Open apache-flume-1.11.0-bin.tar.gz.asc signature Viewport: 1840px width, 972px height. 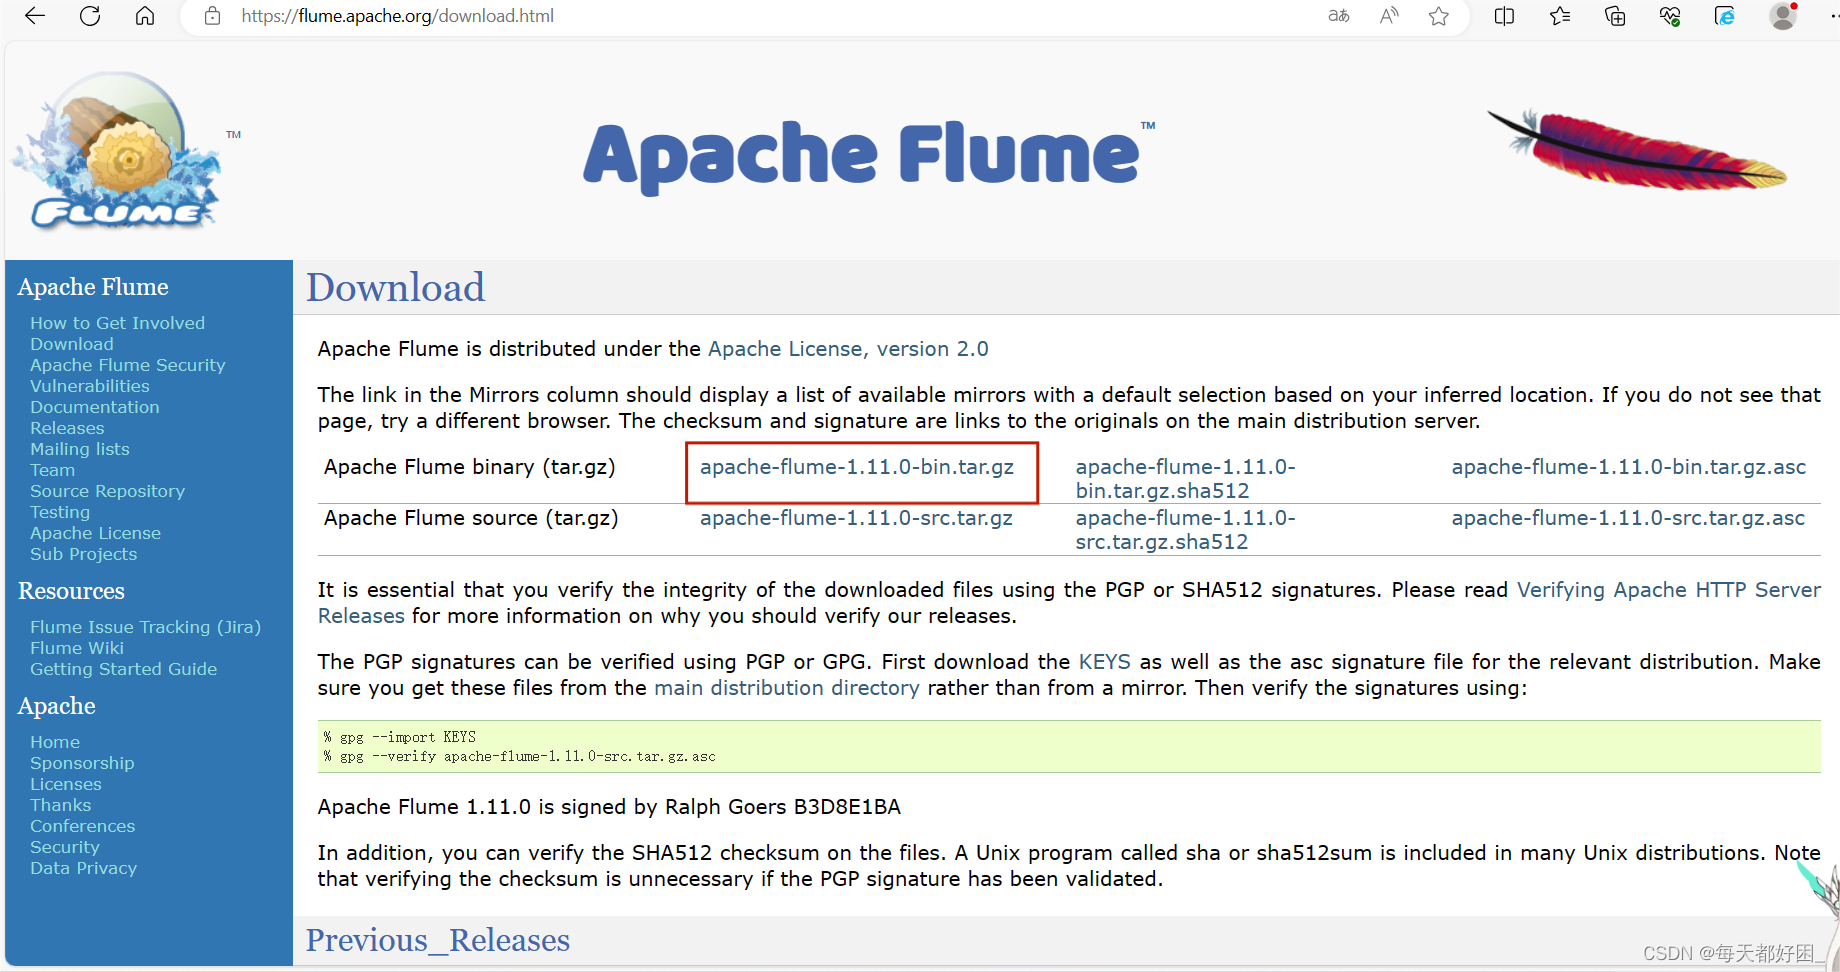tap(1629, 467)
